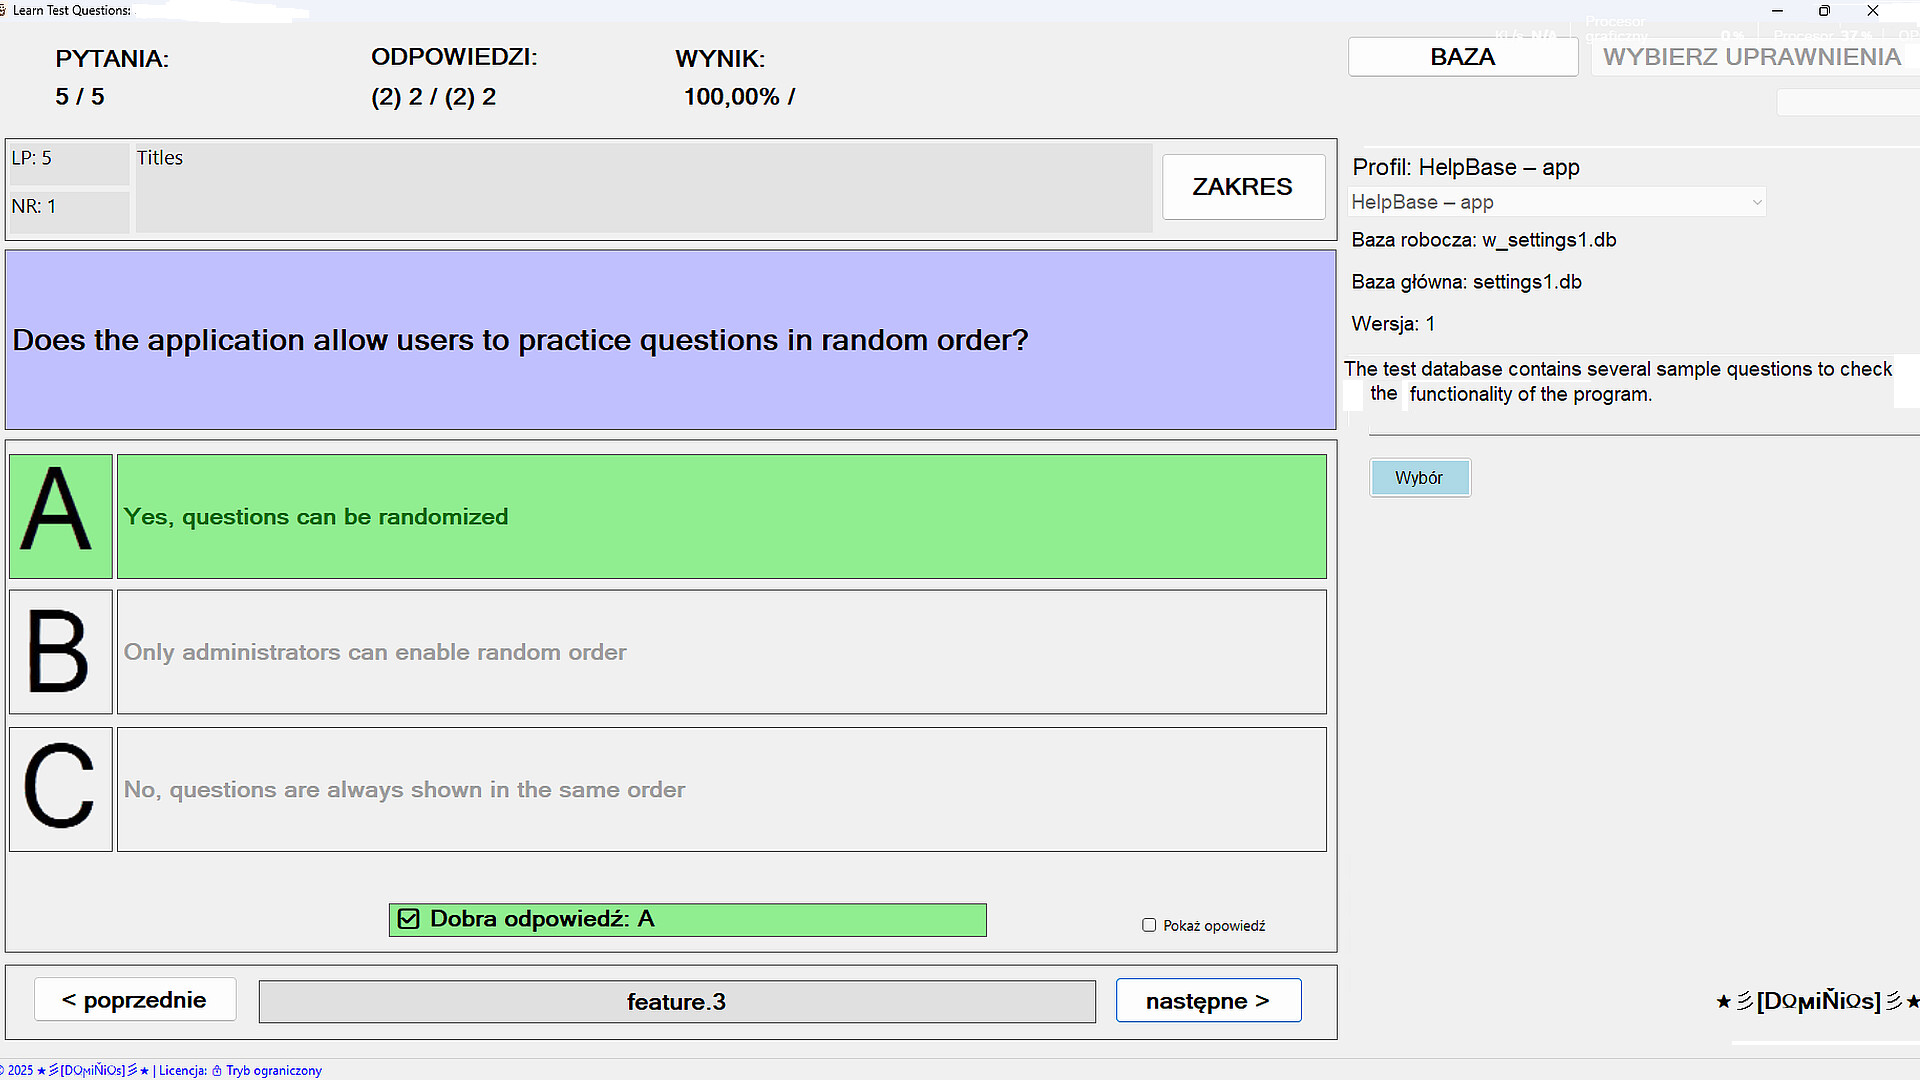Click the BAZA button
1920x1080 pixels.
[1463, 56]
